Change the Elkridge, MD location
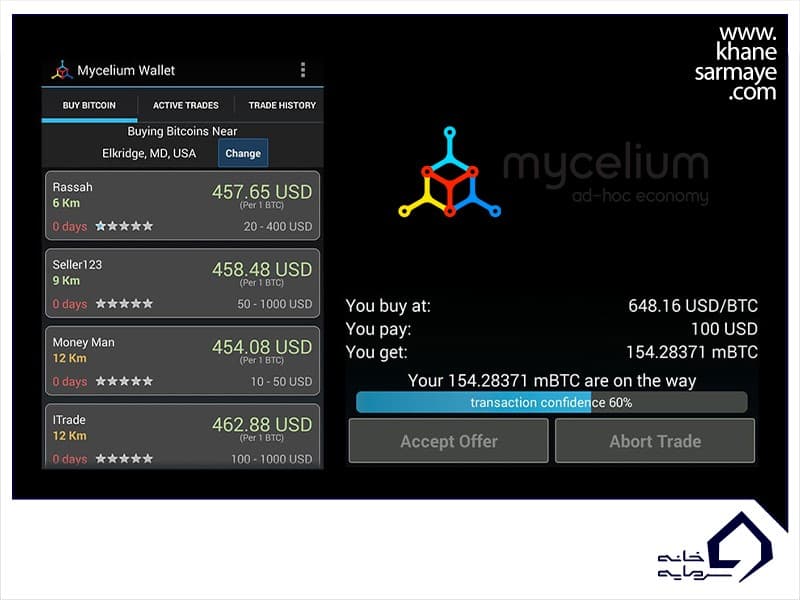 pyautogui.click(x=243, y=153)
